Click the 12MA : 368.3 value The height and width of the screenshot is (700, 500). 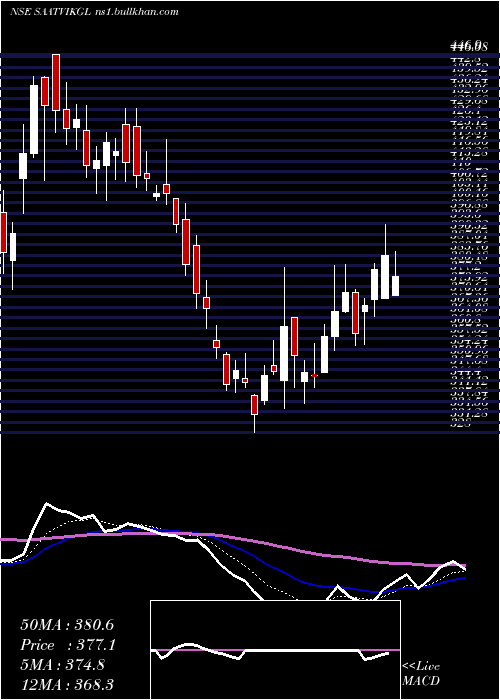(x=69, y=684)
